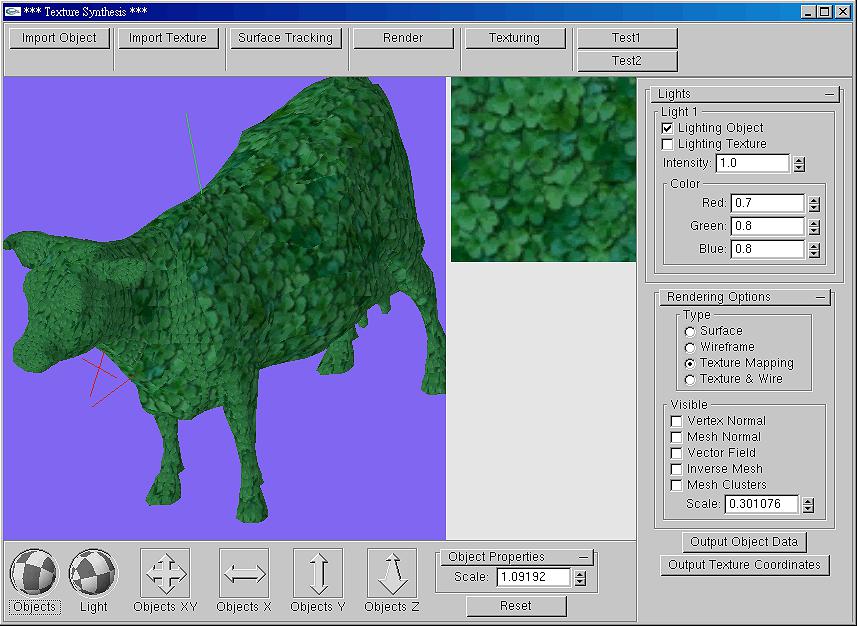Click the Output Texture Coordinates button

[x=744, y=565]
